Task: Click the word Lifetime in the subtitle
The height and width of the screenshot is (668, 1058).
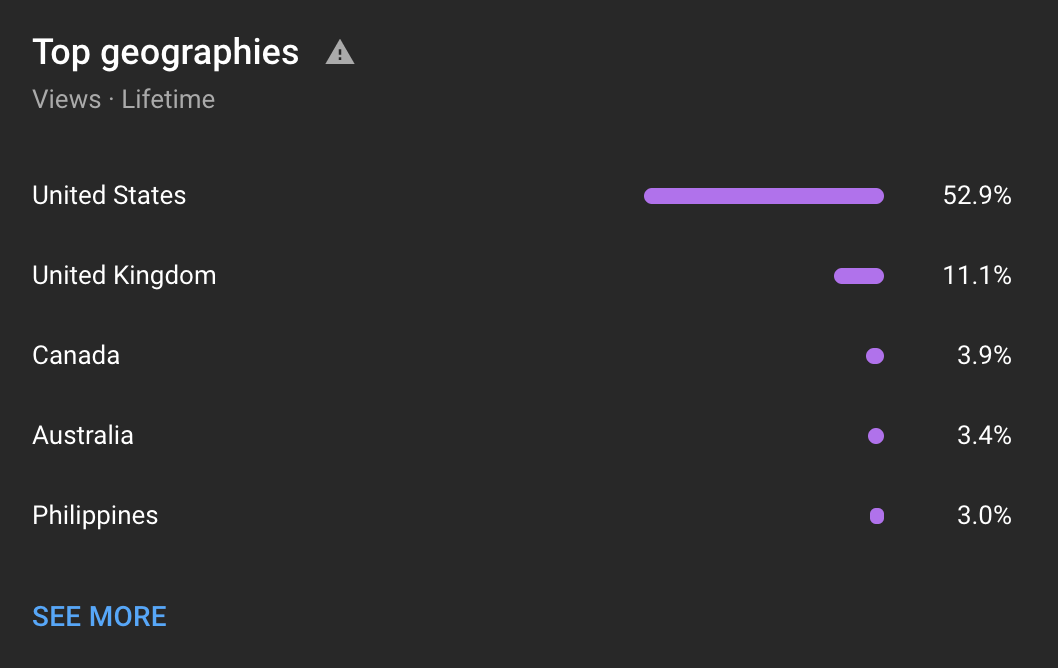Action: [168, 99]
